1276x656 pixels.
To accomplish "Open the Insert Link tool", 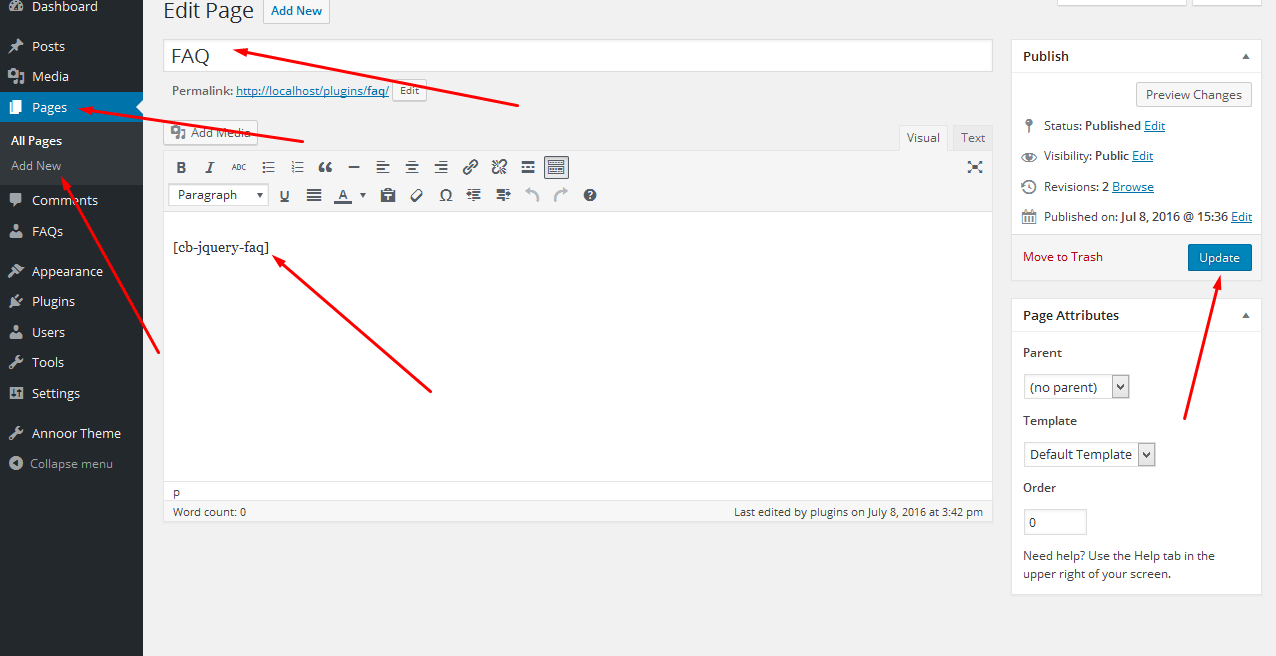I will [x=470, y=166].
